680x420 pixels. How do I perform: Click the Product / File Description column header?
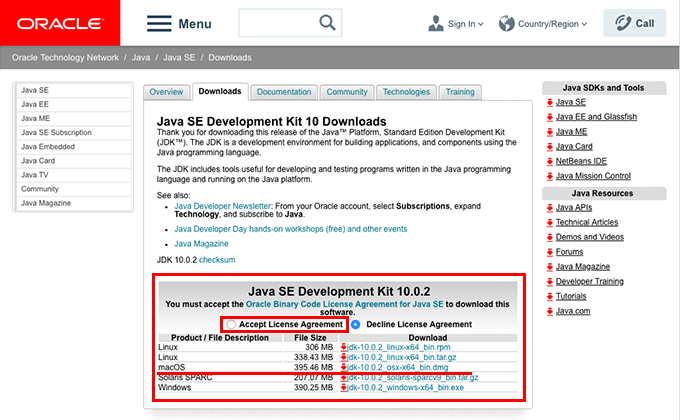[x=220, y=338]
